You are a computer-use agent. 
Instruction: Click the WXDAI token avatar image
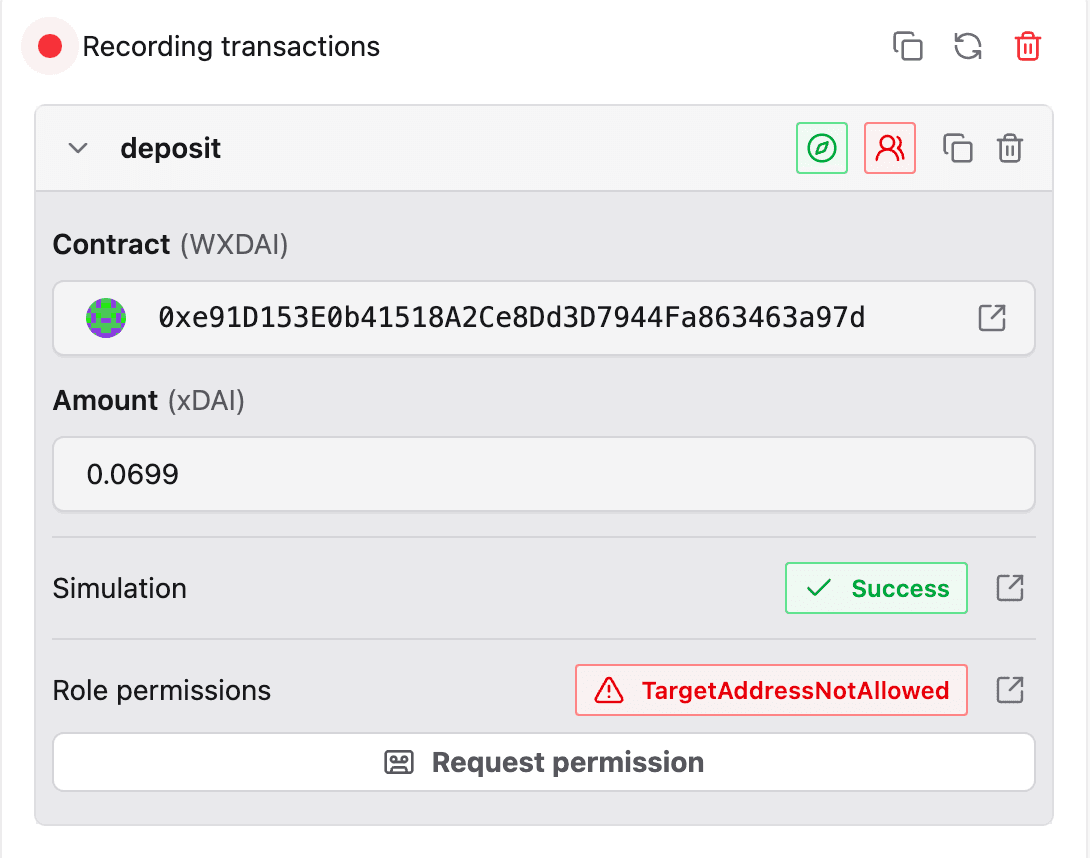(105, 318)
